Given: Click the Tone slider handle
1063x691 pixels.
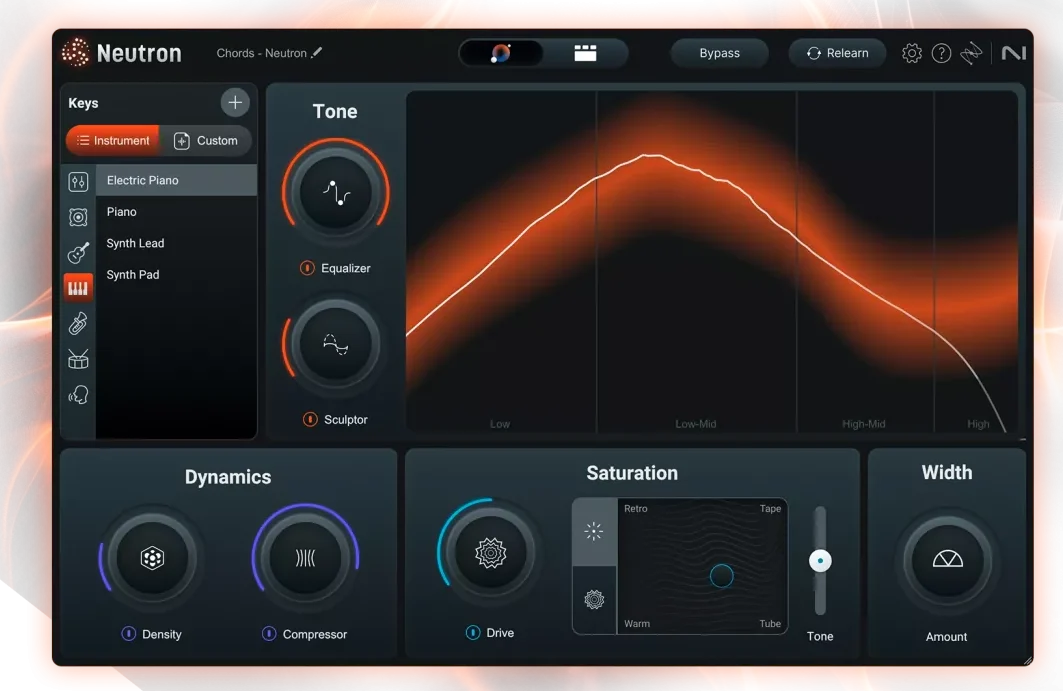Looking at the screenshot, I should [x=820, y=561].
